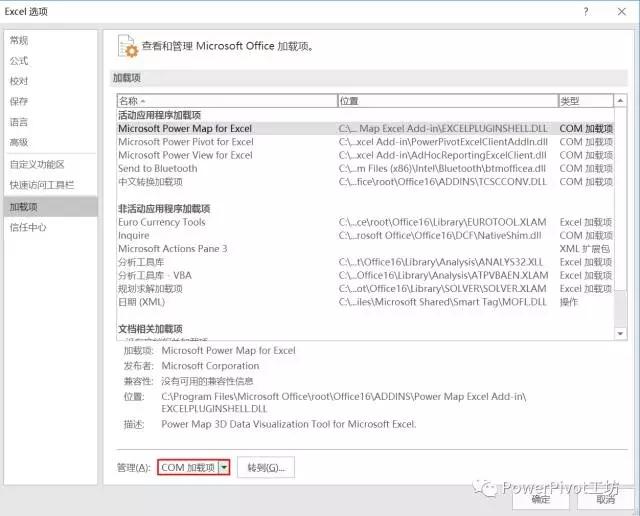
Task: Open the 管理 COM 加载项 dropdown
Action: [224, 467]
